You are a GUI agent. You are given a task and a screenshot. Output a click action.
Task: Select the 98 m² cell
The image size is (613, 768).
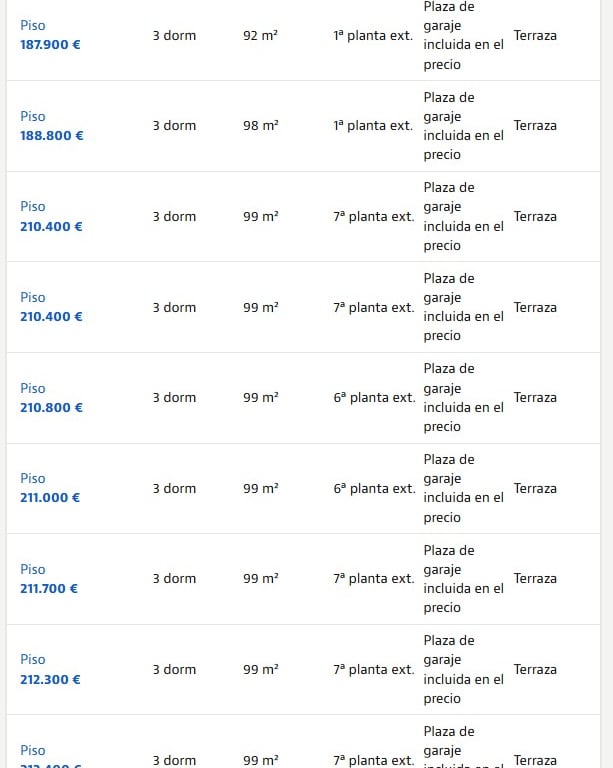point(260,126)
